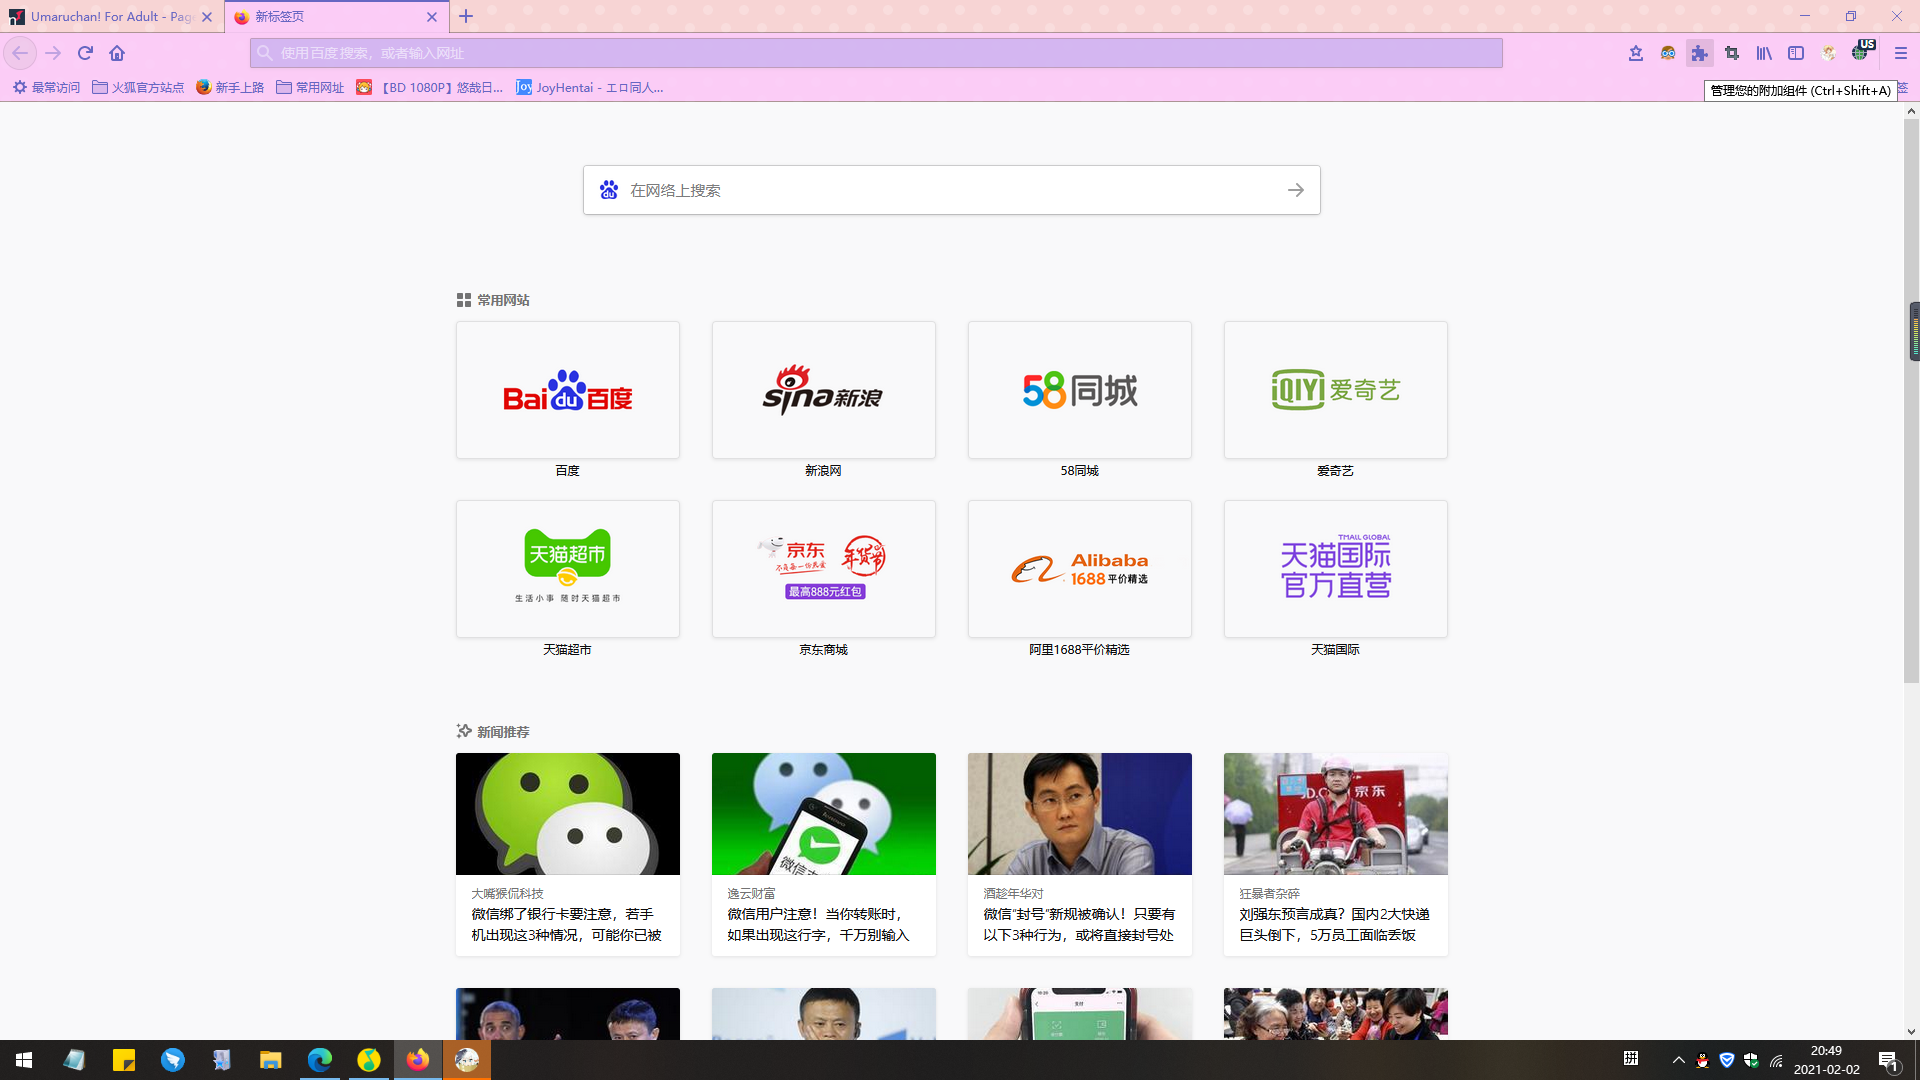Open the BD 1080P bookmark
Screen dimensions: 1920x1080
click(430, 88)
